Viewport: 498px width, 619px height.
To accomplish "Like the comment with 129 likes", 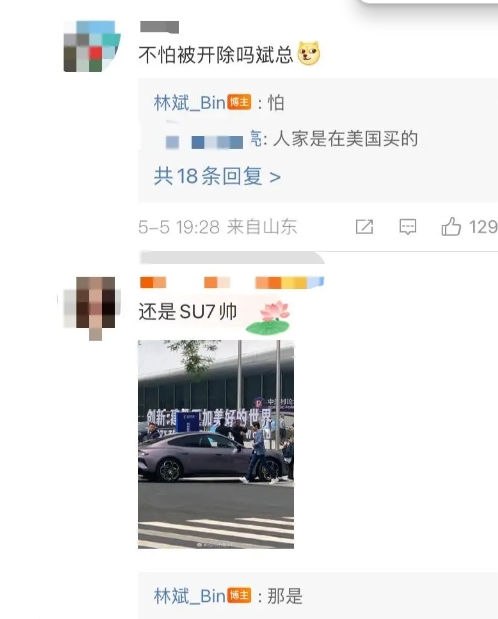I will (x=451, y=227).
